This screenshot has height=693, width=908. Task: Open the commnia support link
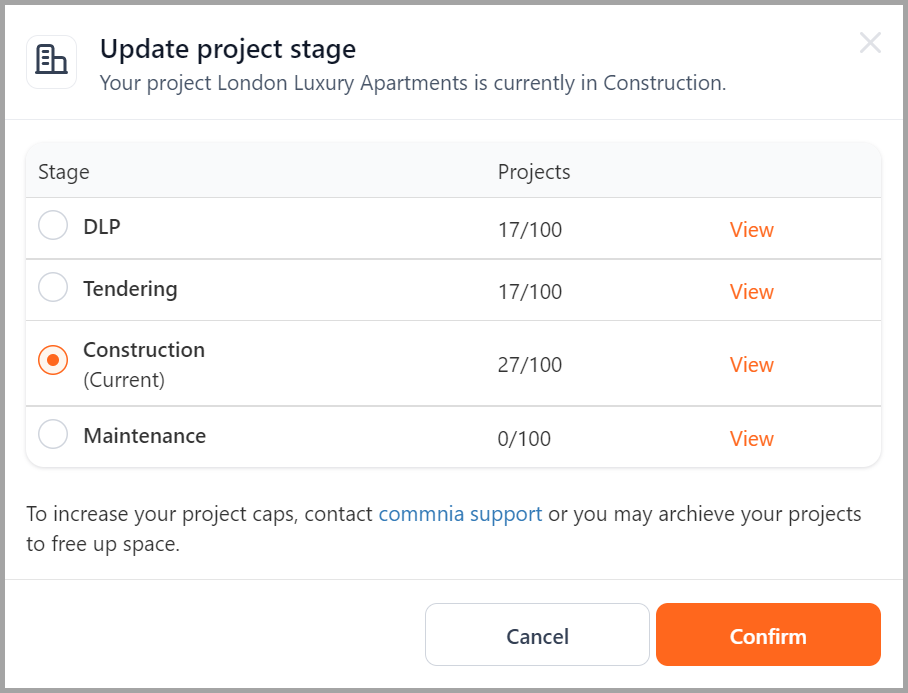[460, 514]
